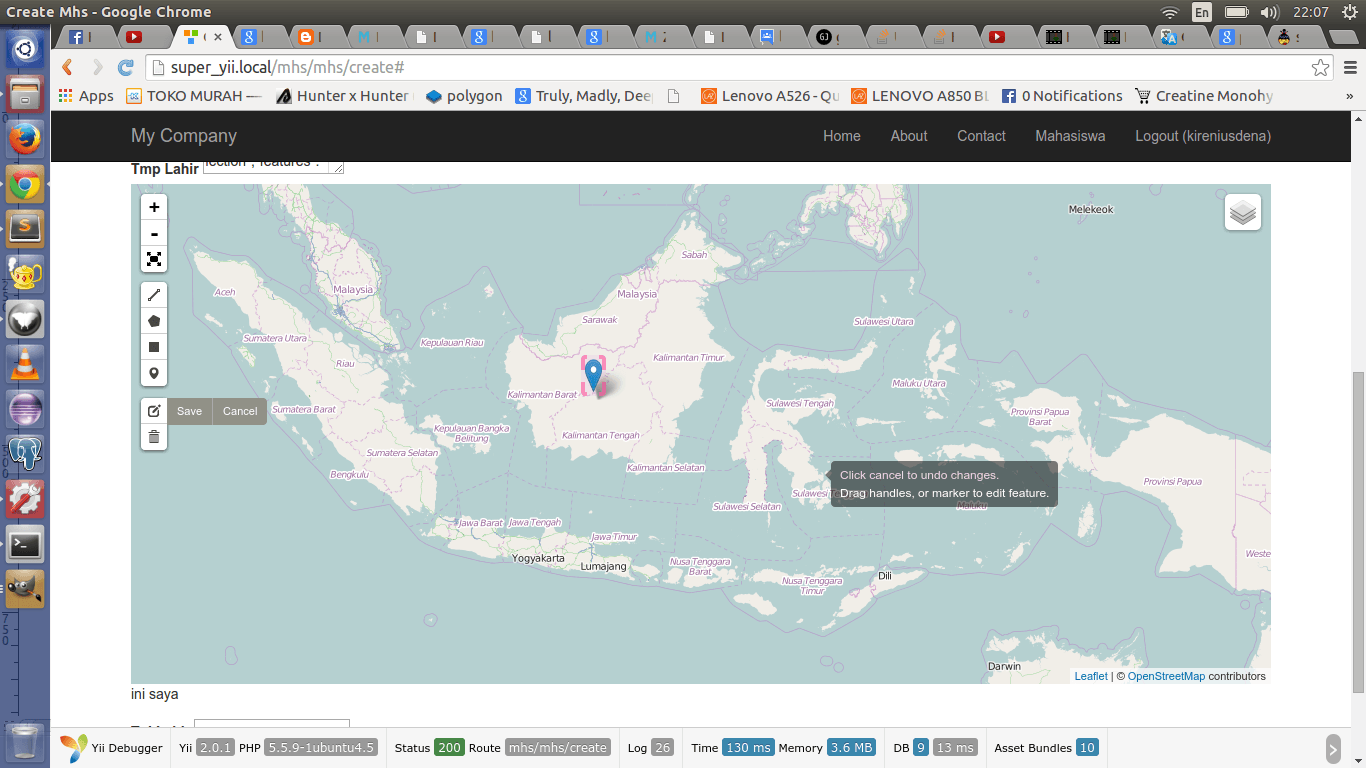
Task: Bookmark this page with star icon
Action: coord(1321,68)
